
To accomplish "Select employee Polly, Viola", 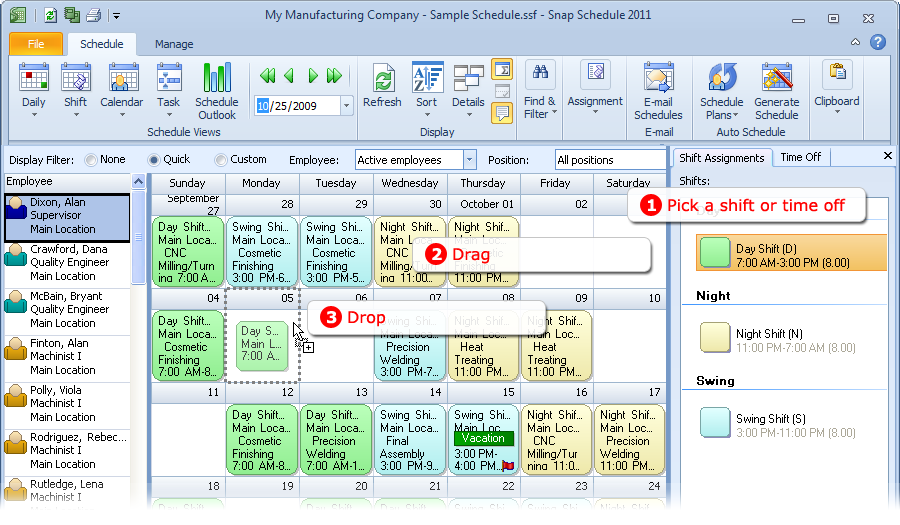I will tap(67, 405).
